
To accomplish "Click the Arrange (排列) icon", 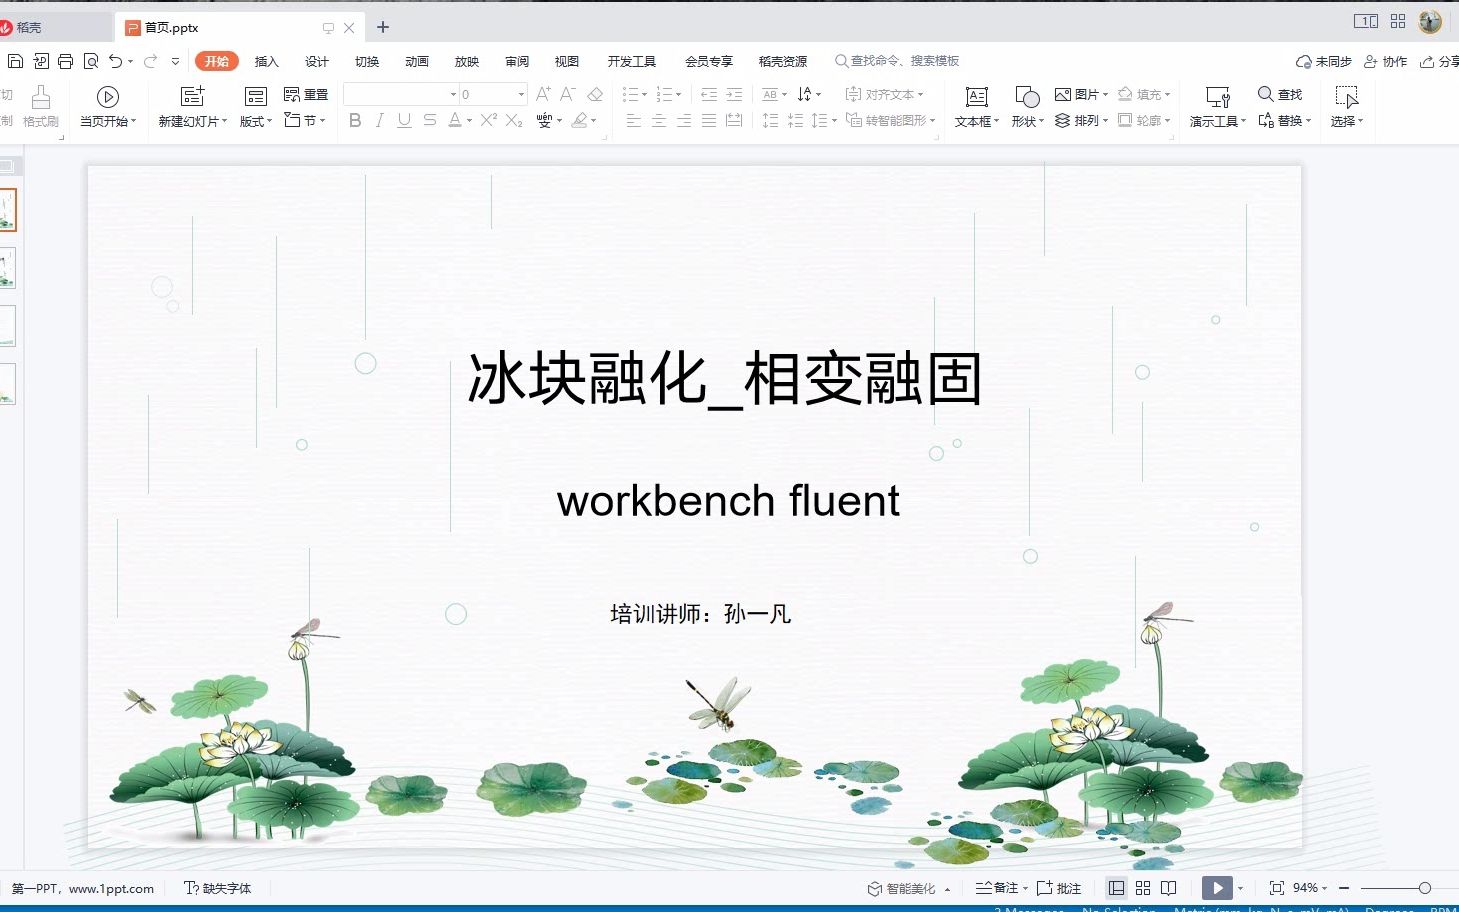I will click(1063, 120).
